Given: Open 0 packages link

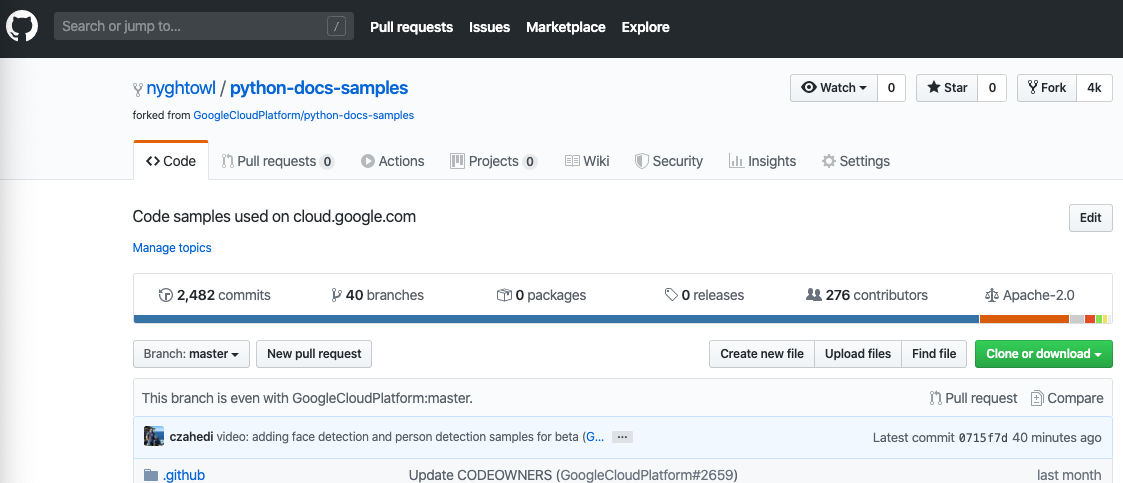Looking at the screenshot, I should pyautogui.click(x=541, y=295).
